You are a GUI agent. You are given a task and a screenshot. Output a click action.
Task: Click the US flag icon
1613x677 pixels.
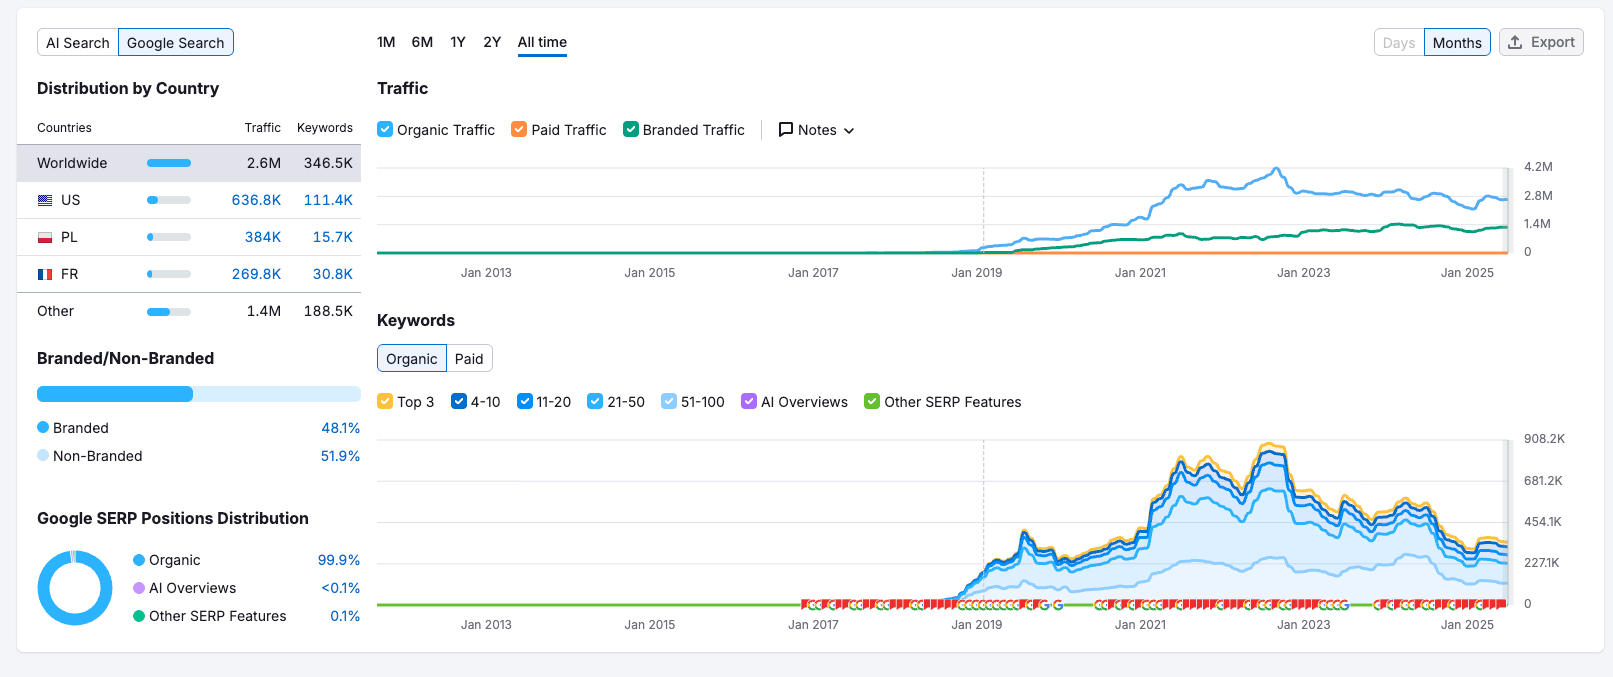pos(45,200)
